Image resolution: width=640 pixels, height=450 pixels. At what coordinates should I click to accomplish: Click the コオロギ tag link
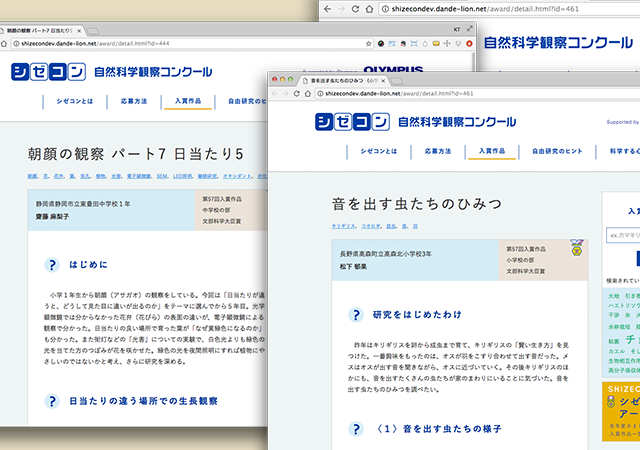(371, 226)
